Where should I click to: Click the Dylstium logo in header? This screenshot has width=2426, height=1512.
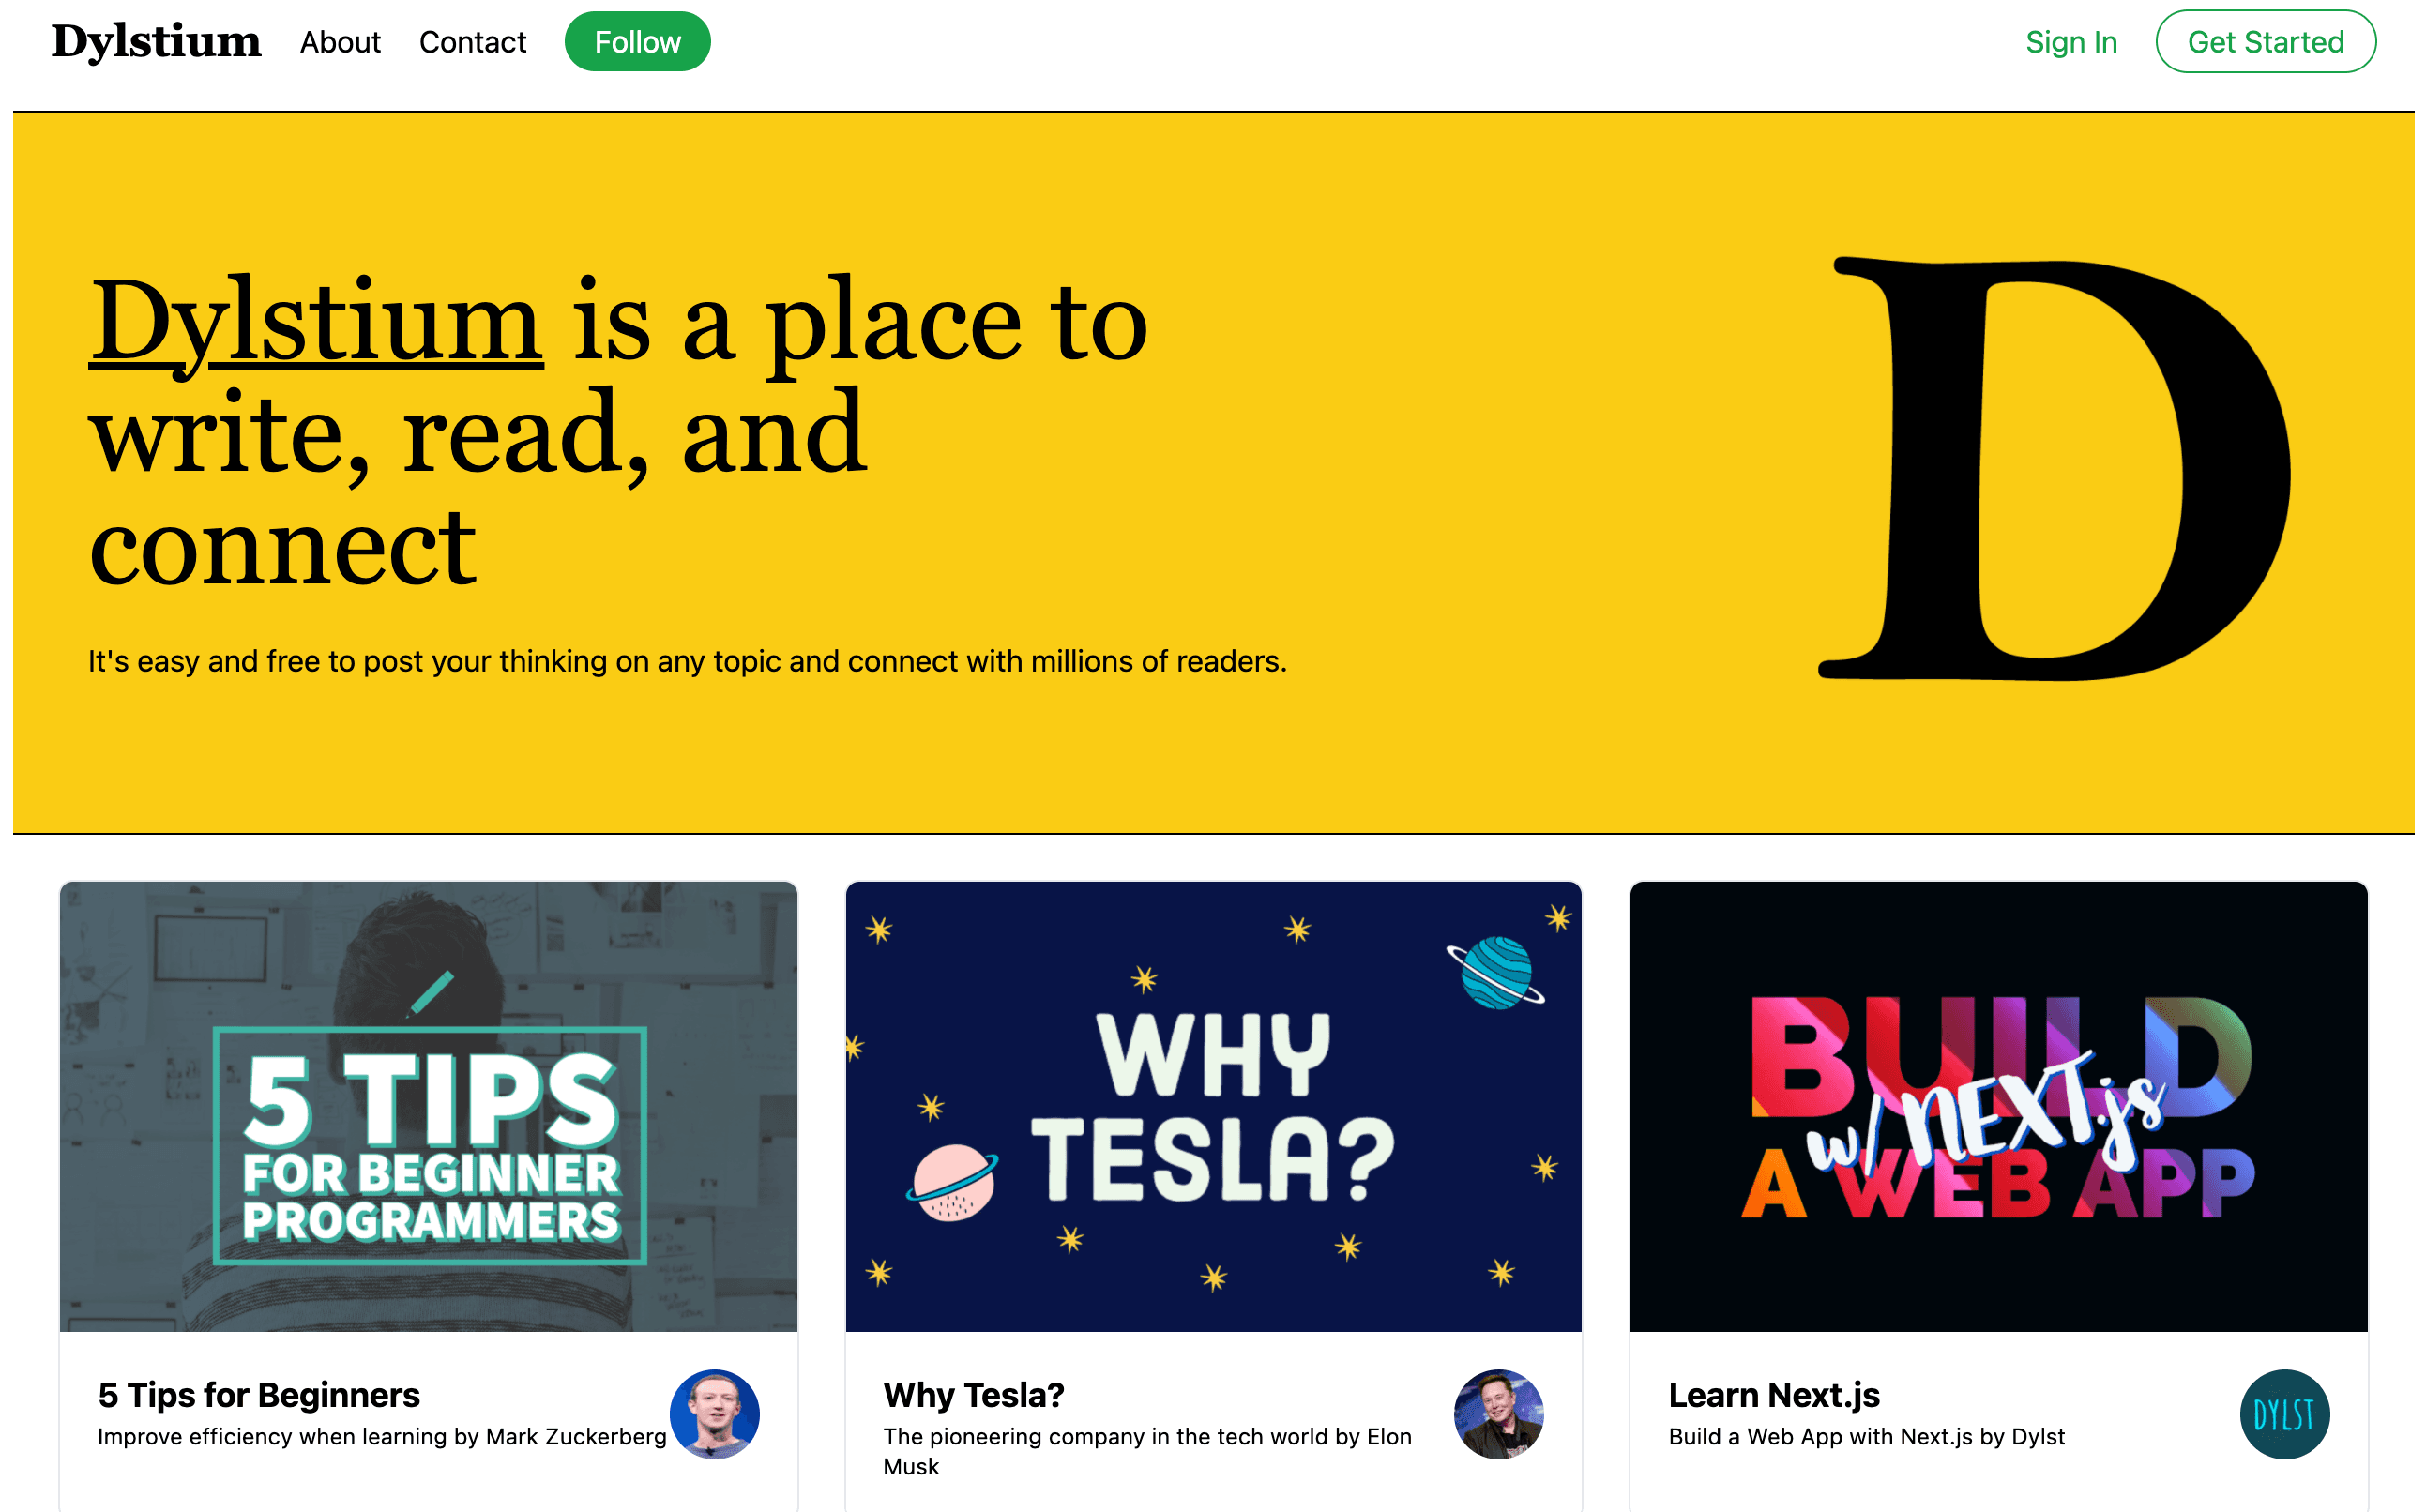(x=156, y=42)
